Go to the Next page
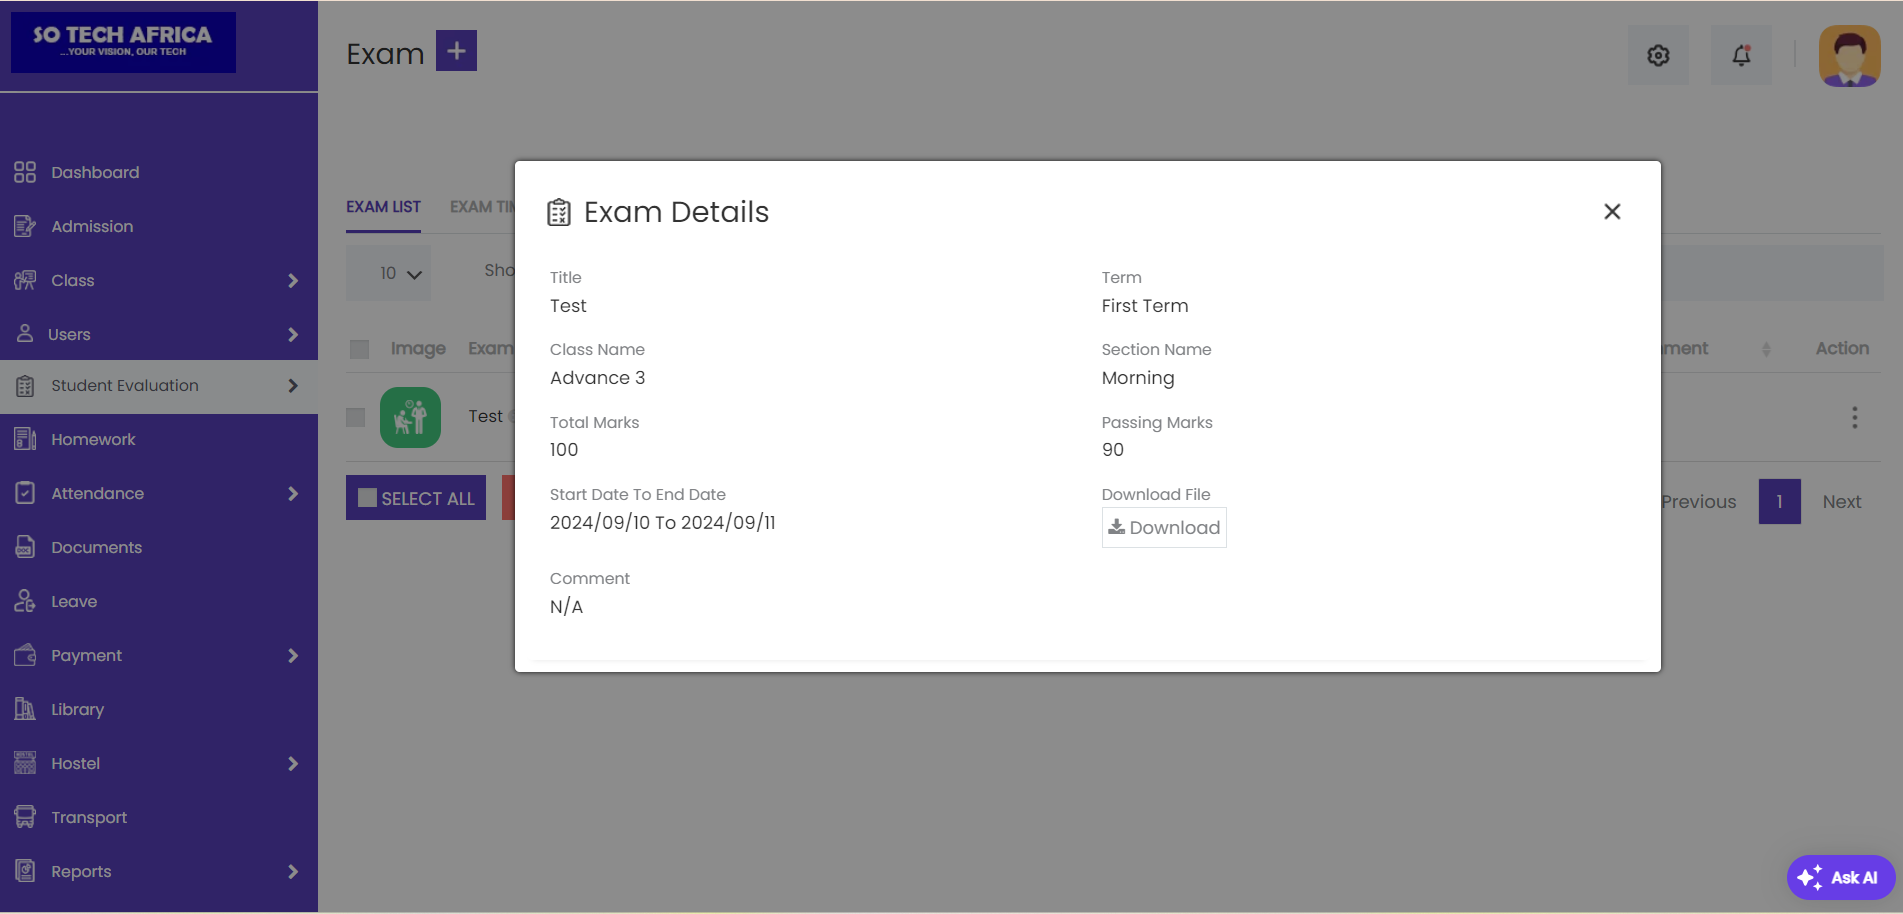The height and width of the screenshot is (914, 1903). click(x=1841, y=502)
